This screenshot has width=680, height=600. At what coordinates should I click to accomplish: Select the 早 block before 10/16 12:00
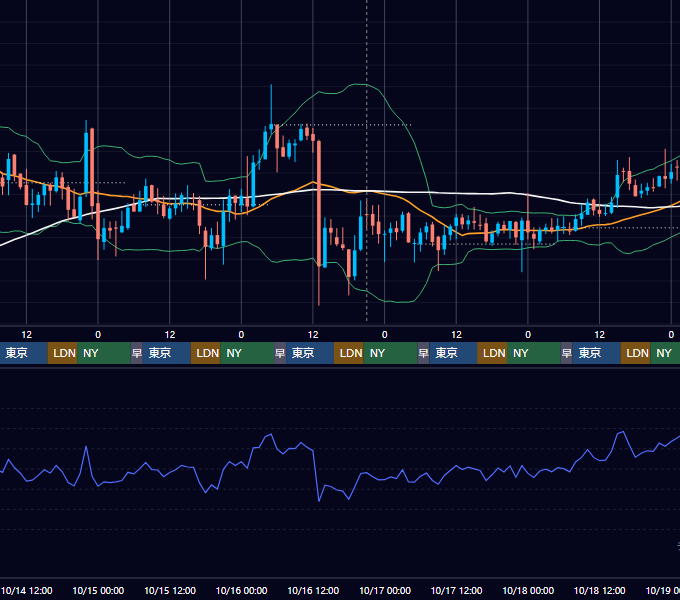[x=280, y=353]
